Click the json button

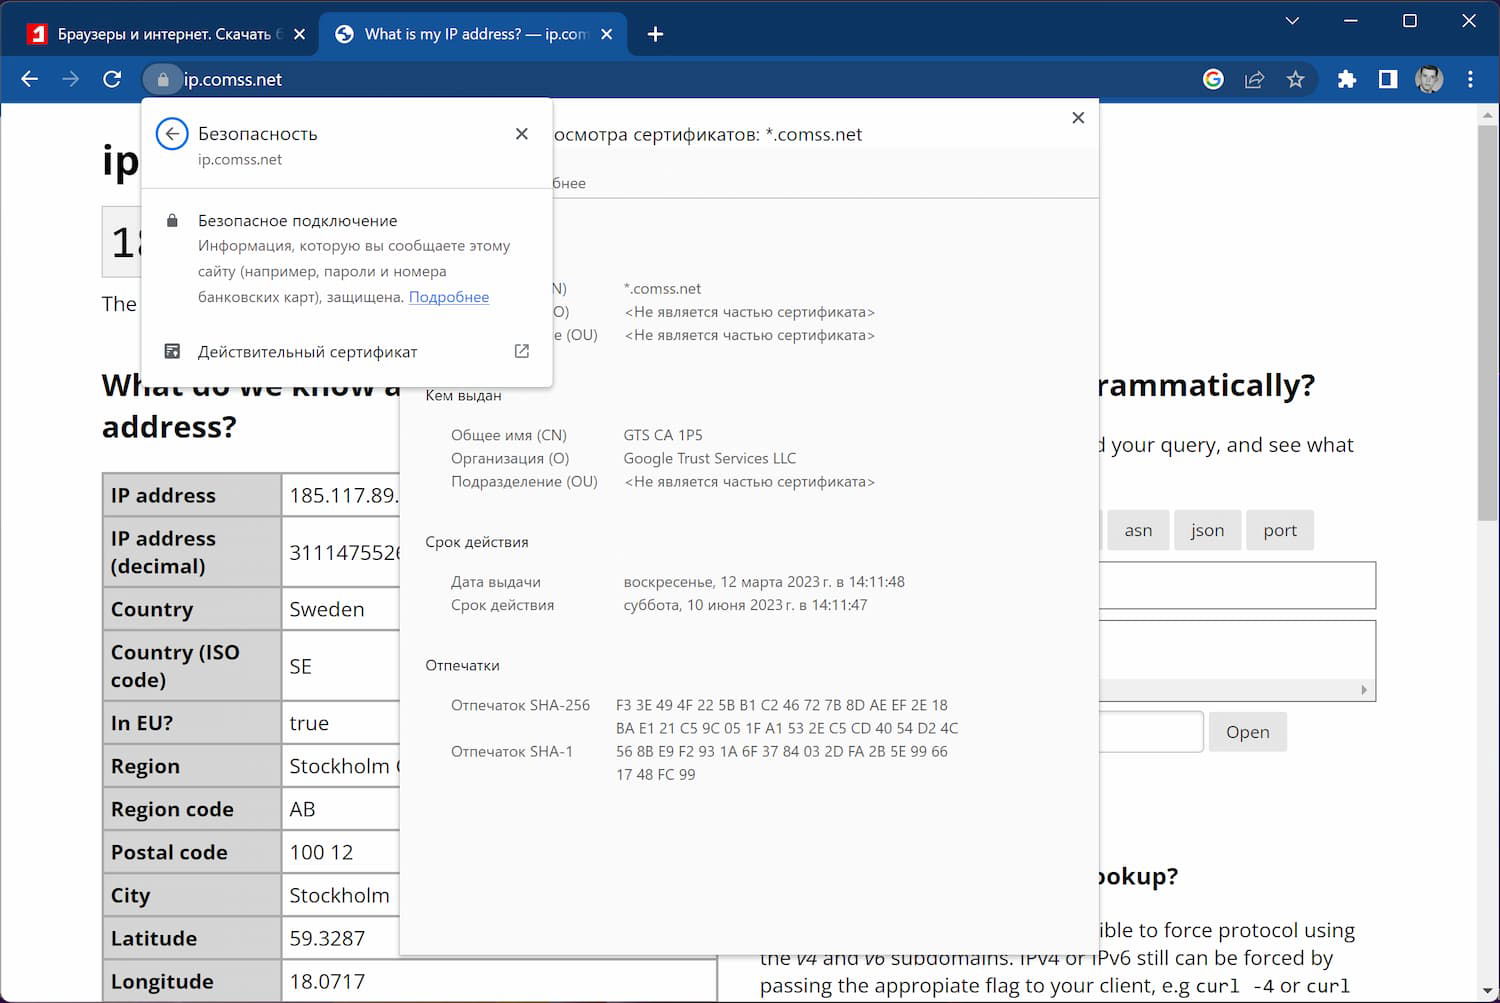tap(1207, 530)
